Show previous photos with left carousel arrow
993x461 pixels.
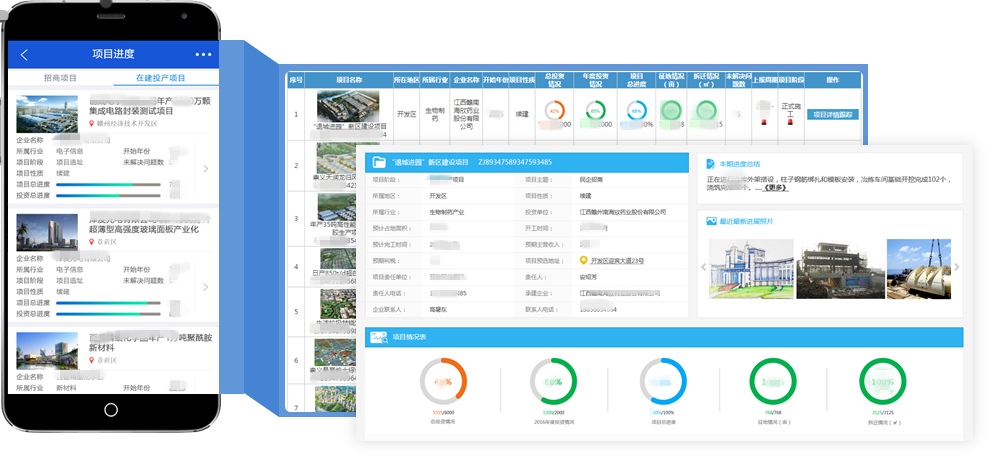[x=702, y=267]
